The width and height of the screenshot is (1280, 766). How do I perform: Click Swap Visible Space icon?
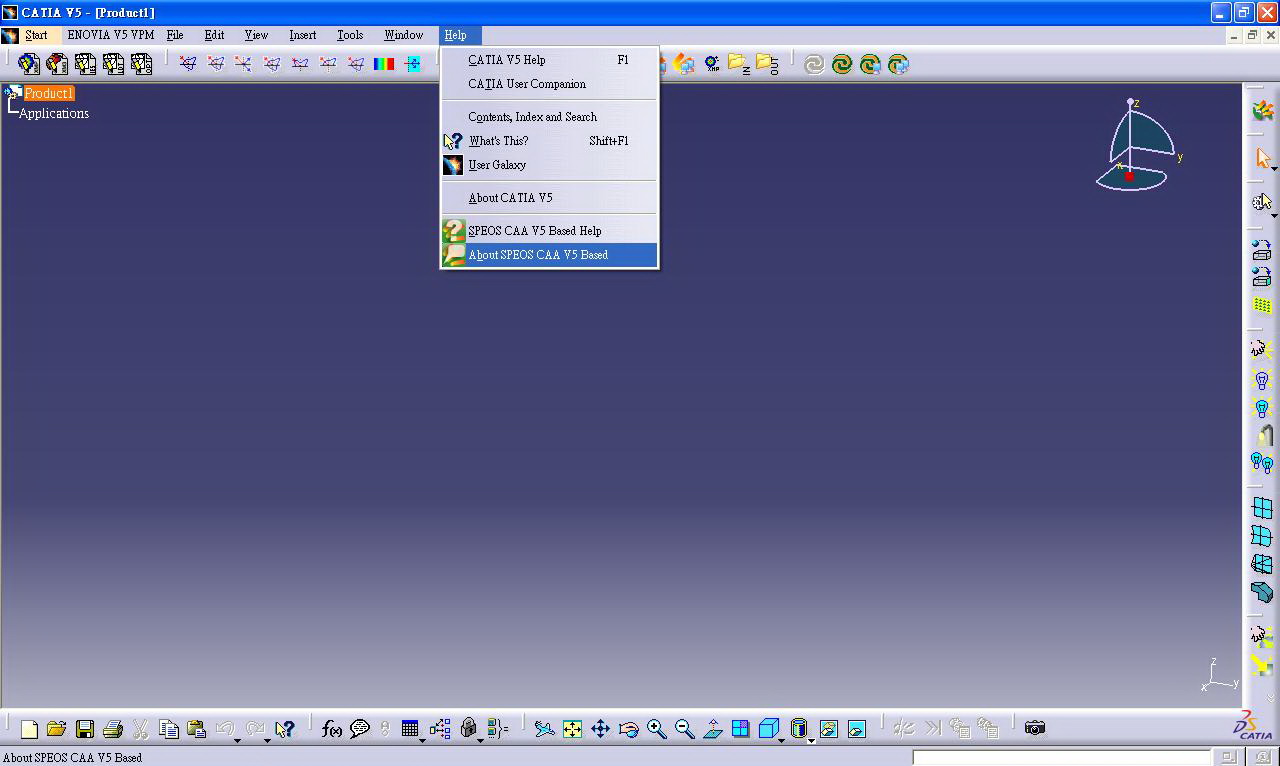857,729
